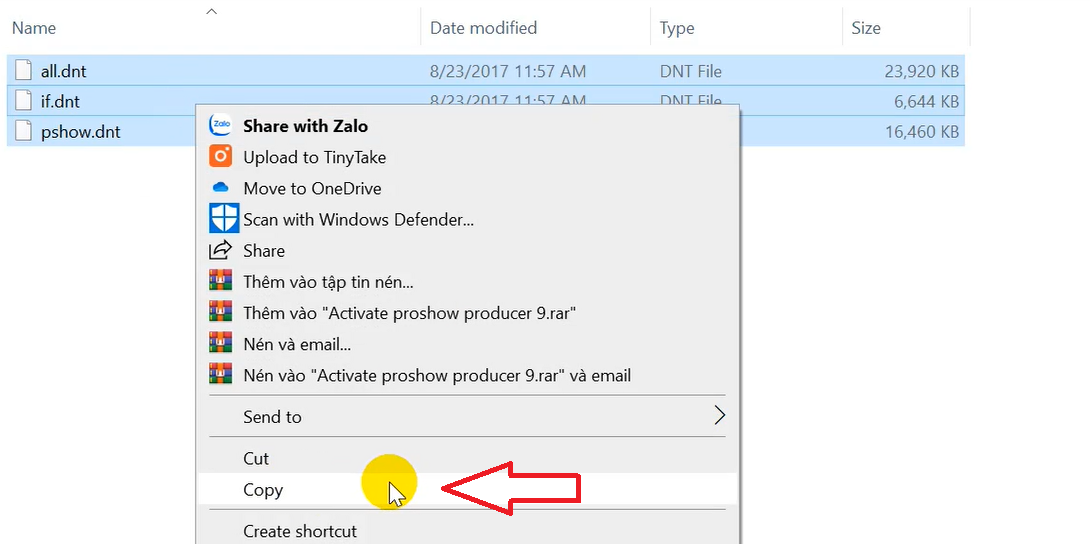Click the Type column header
This screenshot has width=1090, height=544.
click(x=677, y=28)
